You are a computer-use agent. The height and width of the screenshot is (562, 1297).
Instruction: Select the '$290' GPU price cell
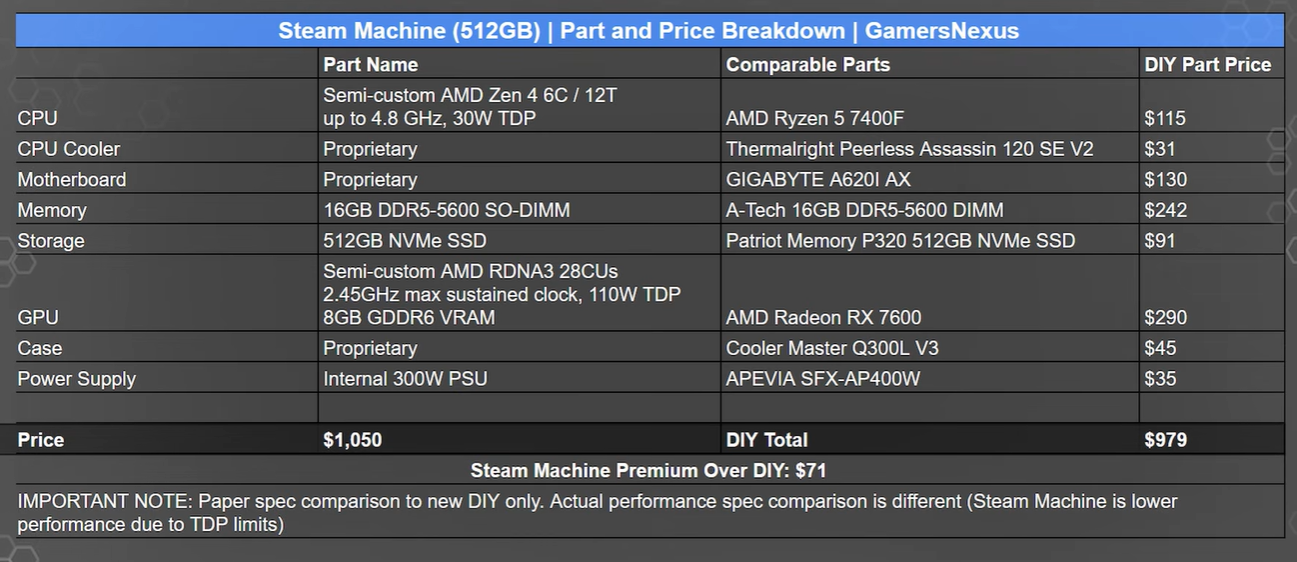click(x=1166, y=317)
